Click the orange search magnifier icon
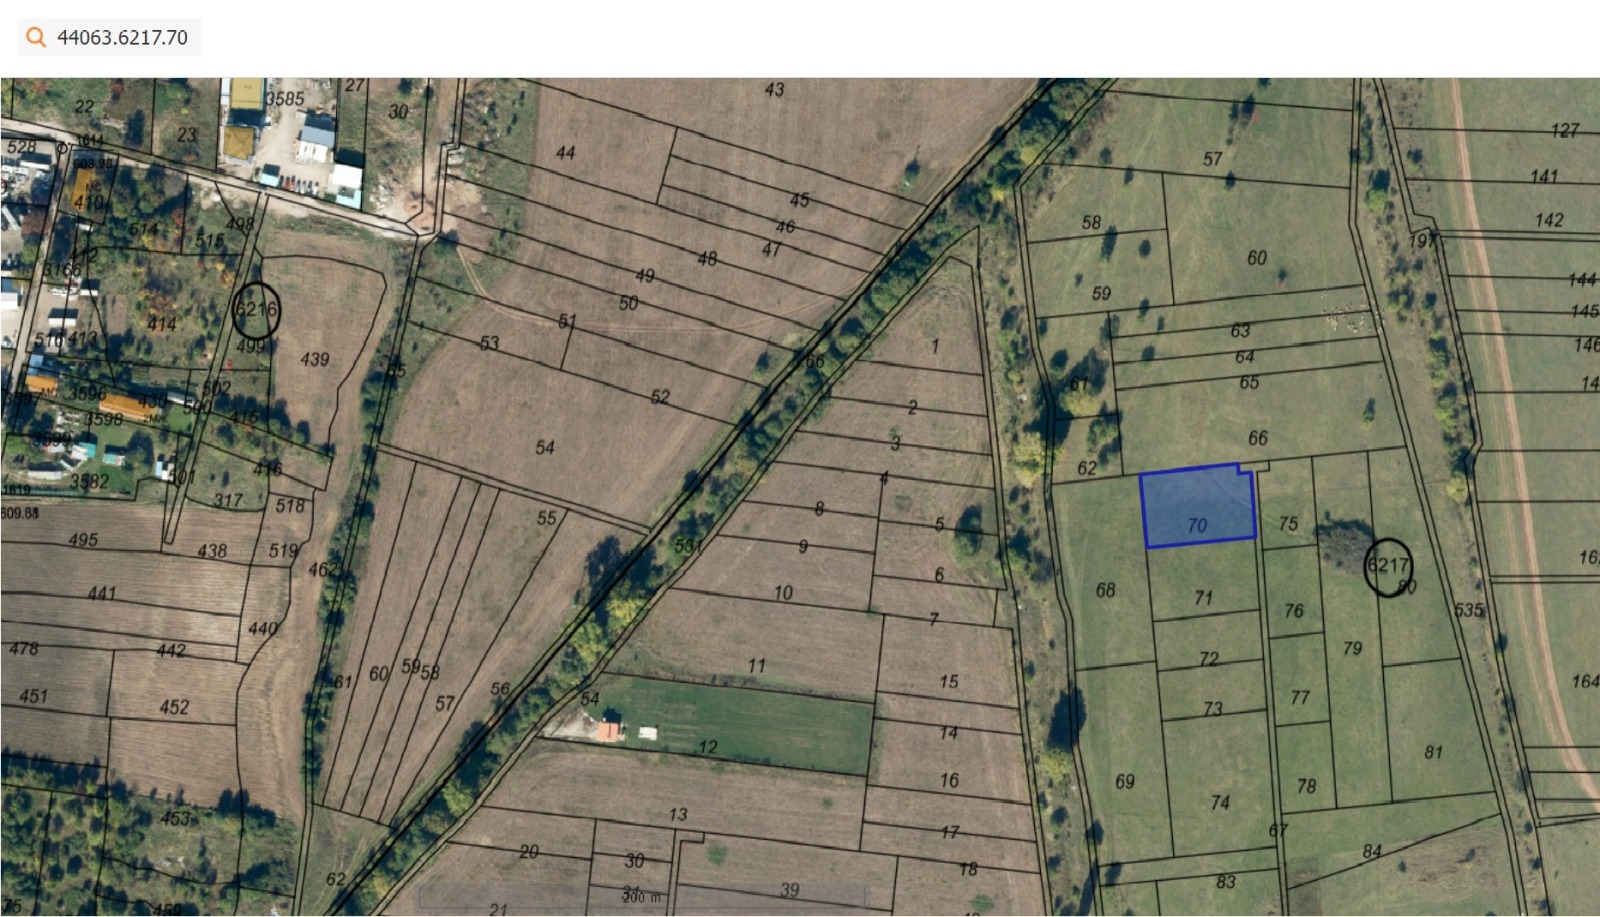 point(36,38)
